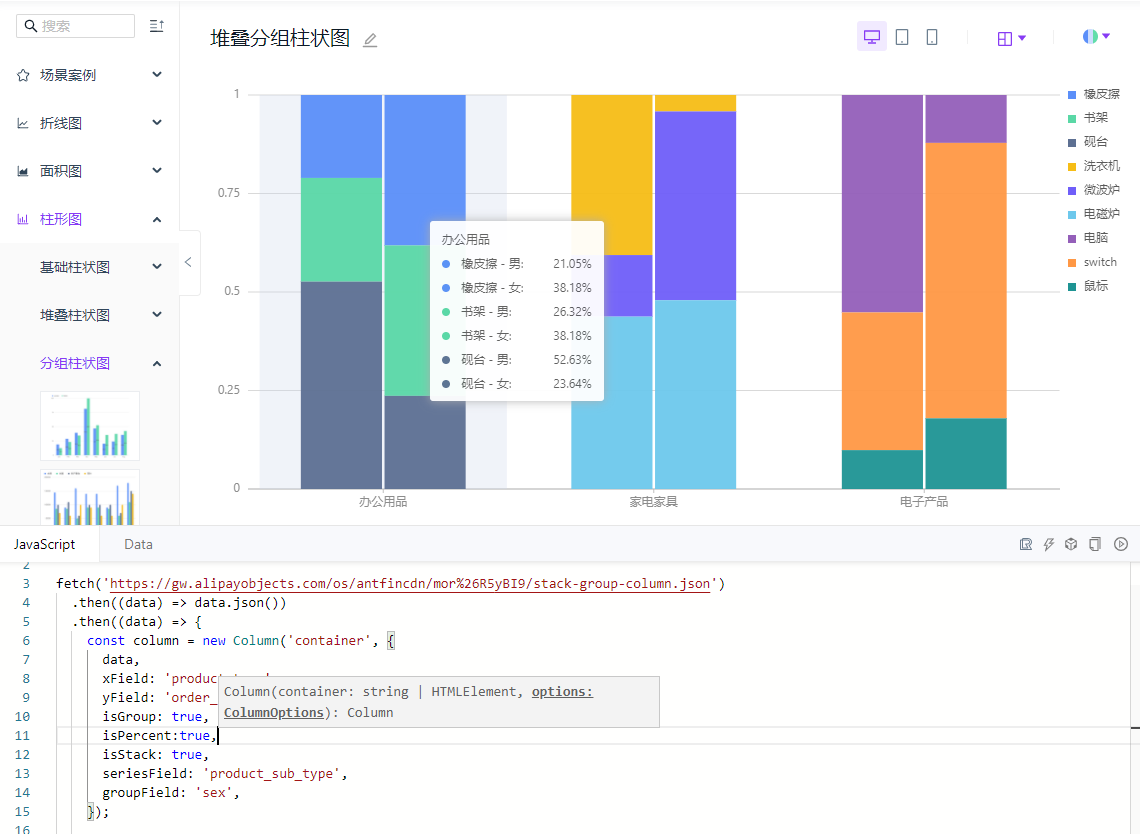Open the first grouped column chart thumbnail

[89, 426]
